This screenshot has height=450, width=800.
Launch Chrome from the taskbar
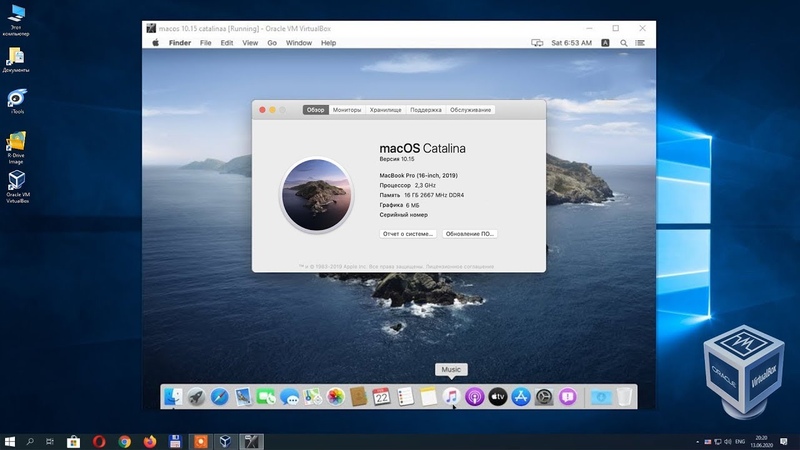[x=124, y=441]
